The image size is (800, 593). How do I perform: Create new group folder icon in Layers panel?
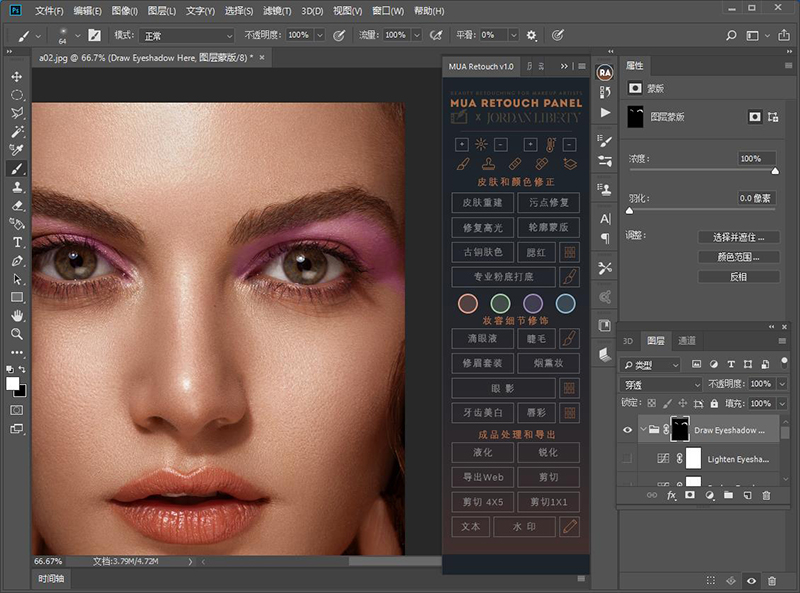(x=728, y=495)
